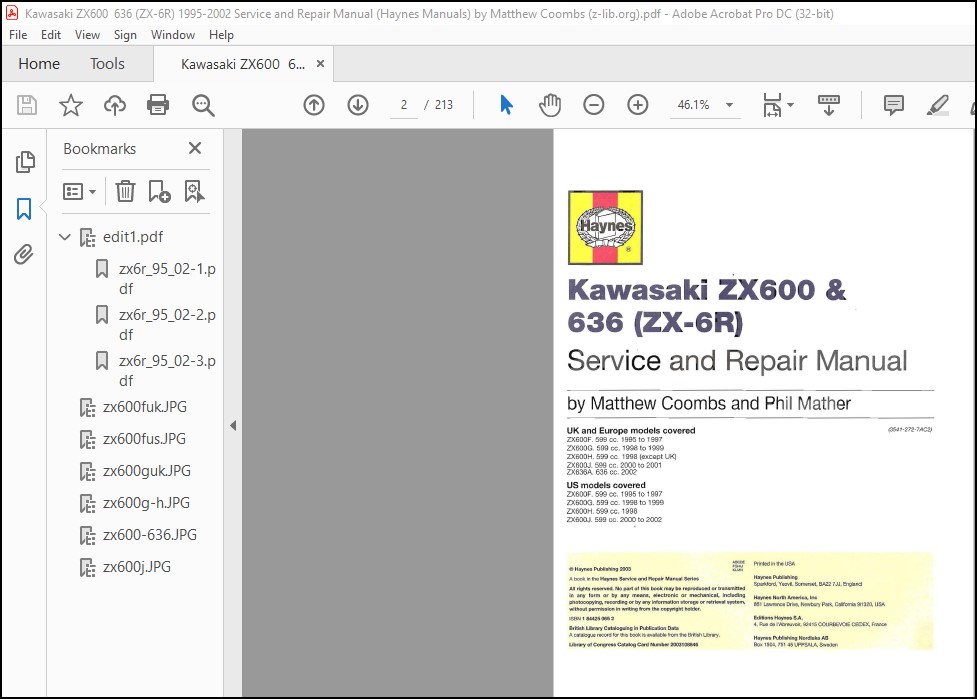Screen dimensions: 977x699
Task: Select the Highlight pen tool
Action: (937, 105)
